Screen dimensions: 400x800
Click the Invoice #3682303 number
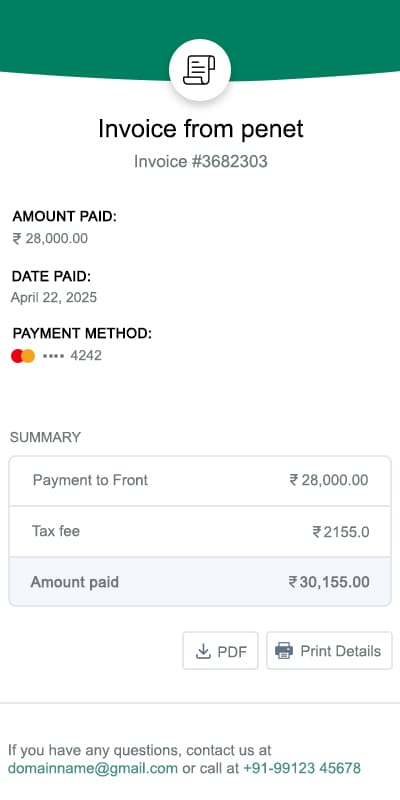click(201, 162)
